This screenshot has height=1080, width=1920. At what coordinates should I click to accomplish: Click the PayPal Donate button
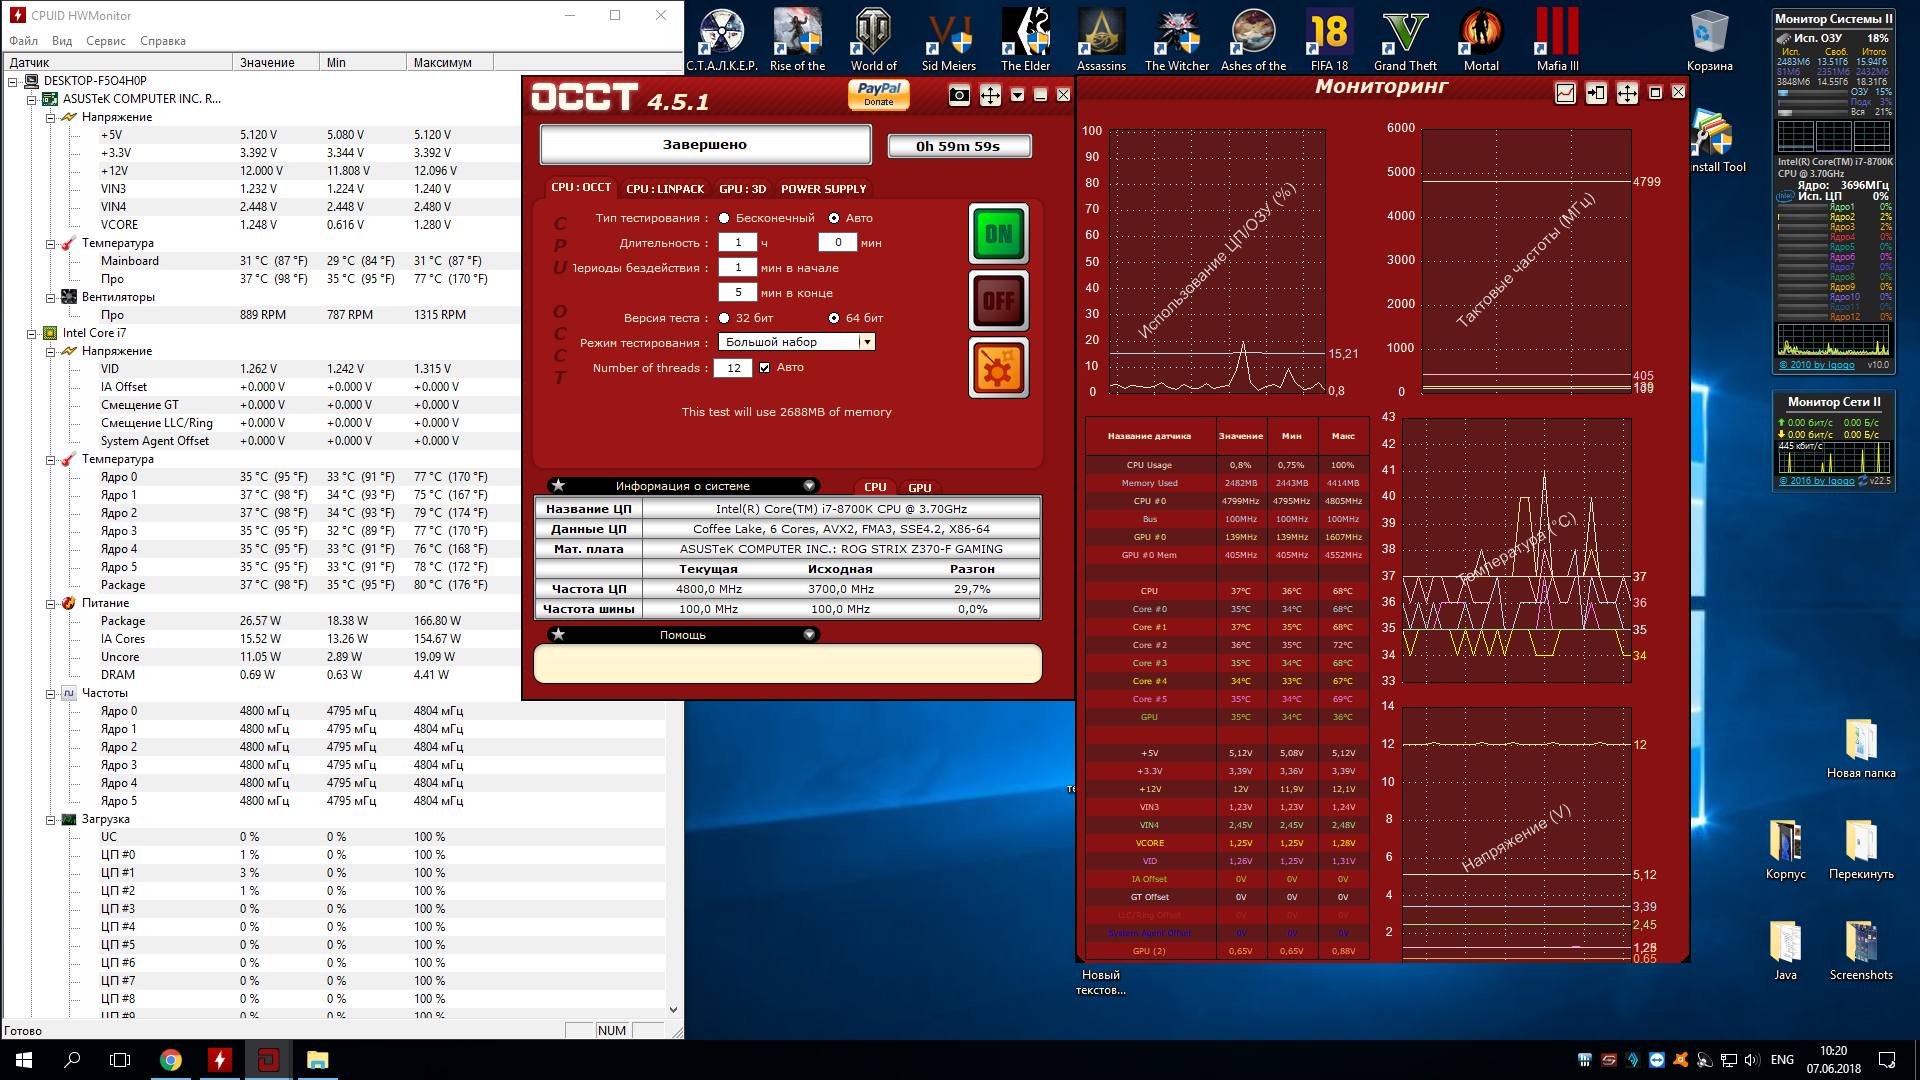(878, 94)
